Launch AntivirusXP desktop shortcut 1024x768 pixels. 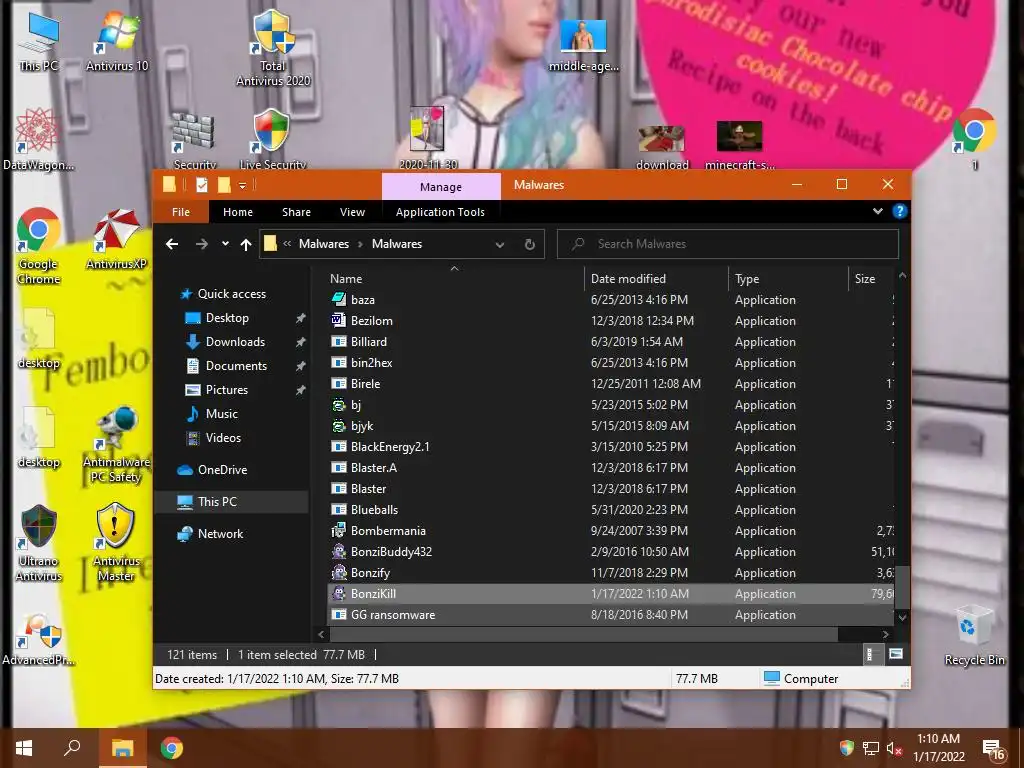[116, 238]
